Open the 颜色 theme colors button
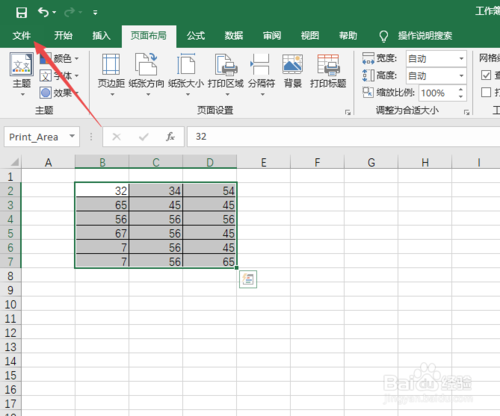 (59, 59)
